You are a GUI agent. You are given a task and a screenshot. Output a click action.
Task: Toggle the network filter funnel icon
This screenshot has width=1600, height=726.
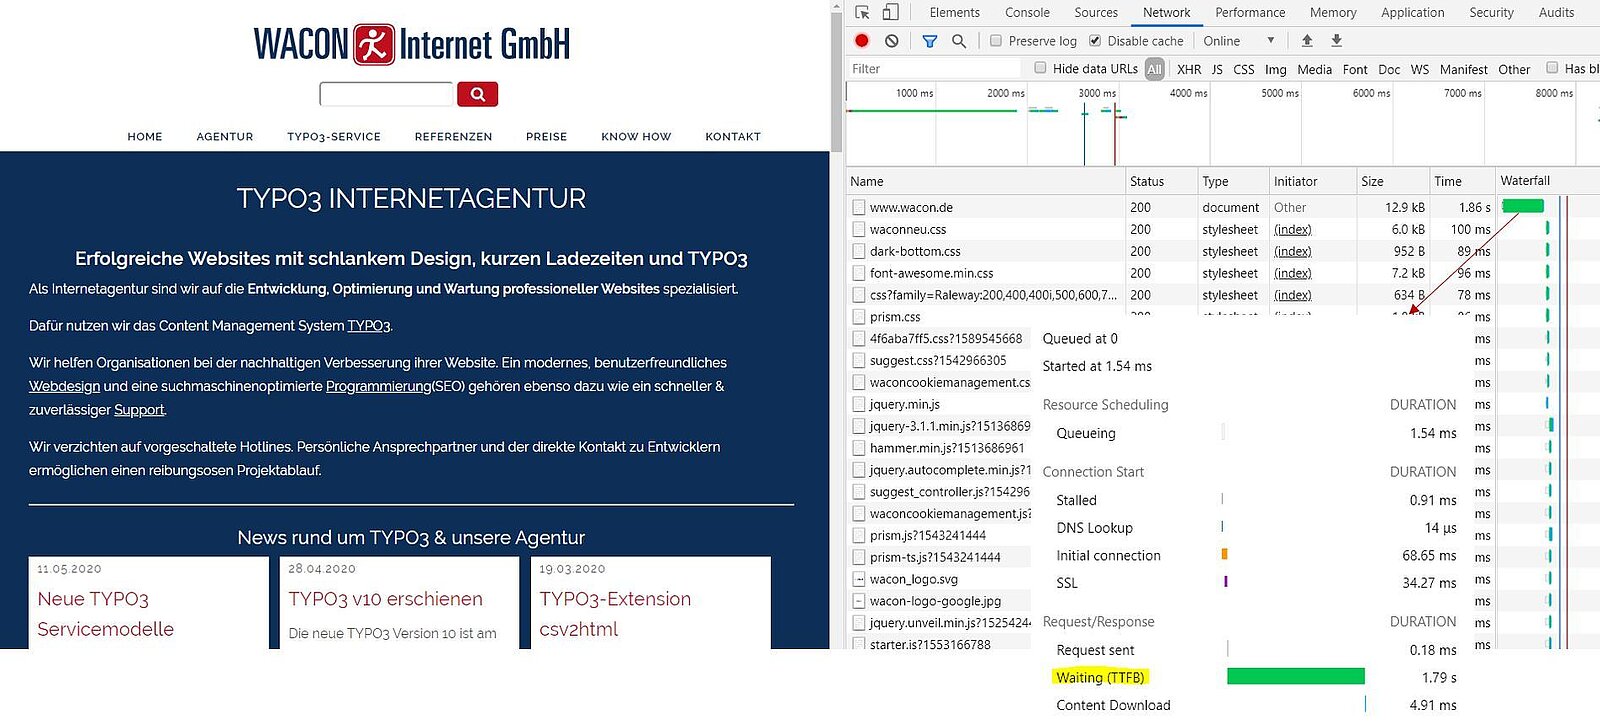929,41
